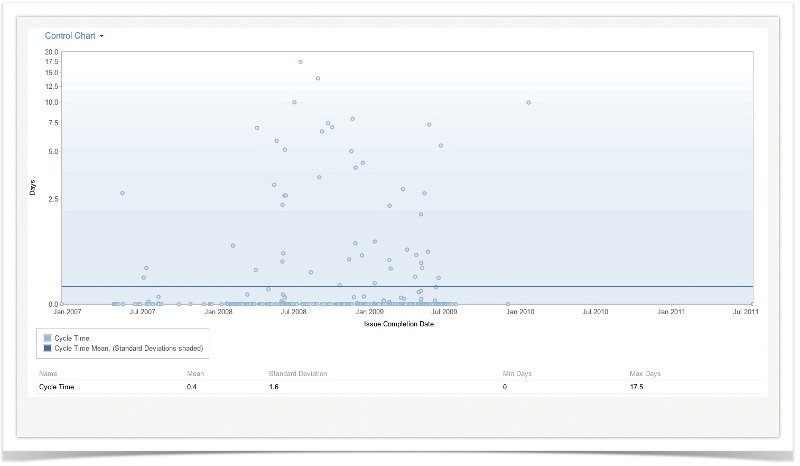Select the highest data point at 17.5 days
The width and height of the screenshot is (800, 466).
tap(300, 62)
